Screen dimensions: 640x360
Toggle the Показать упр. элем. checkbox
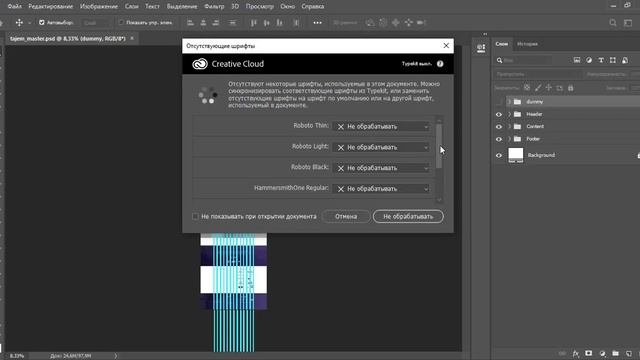point(121,23)
